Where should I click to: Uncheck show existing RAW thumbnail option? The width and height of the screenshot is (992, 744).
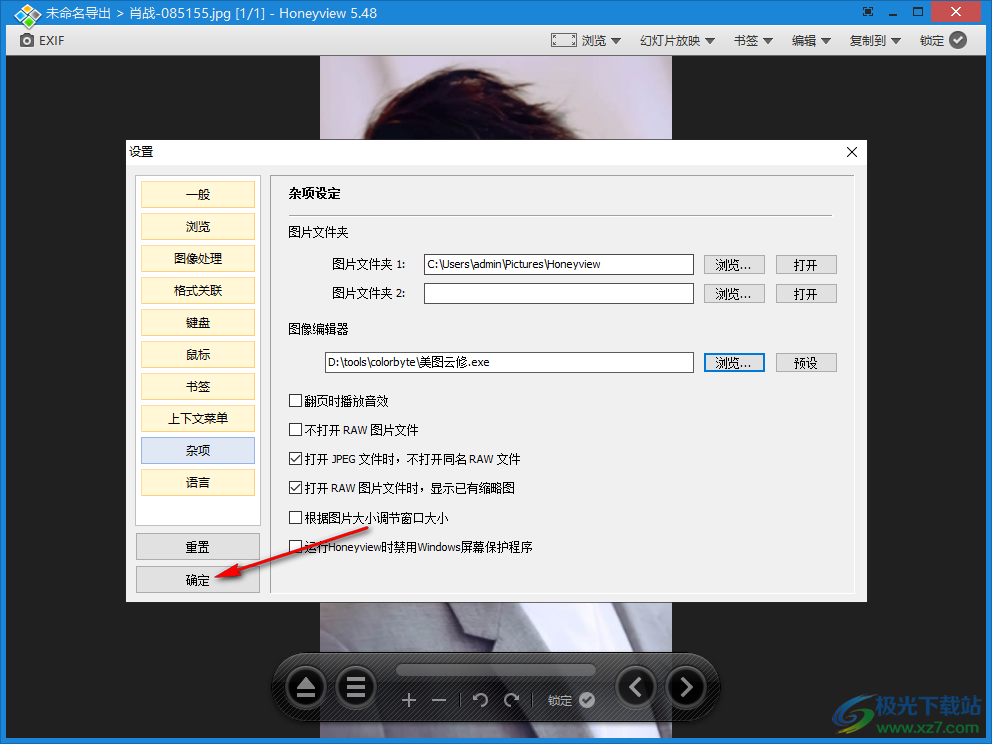pyautogui.click(x=295, y=488)
